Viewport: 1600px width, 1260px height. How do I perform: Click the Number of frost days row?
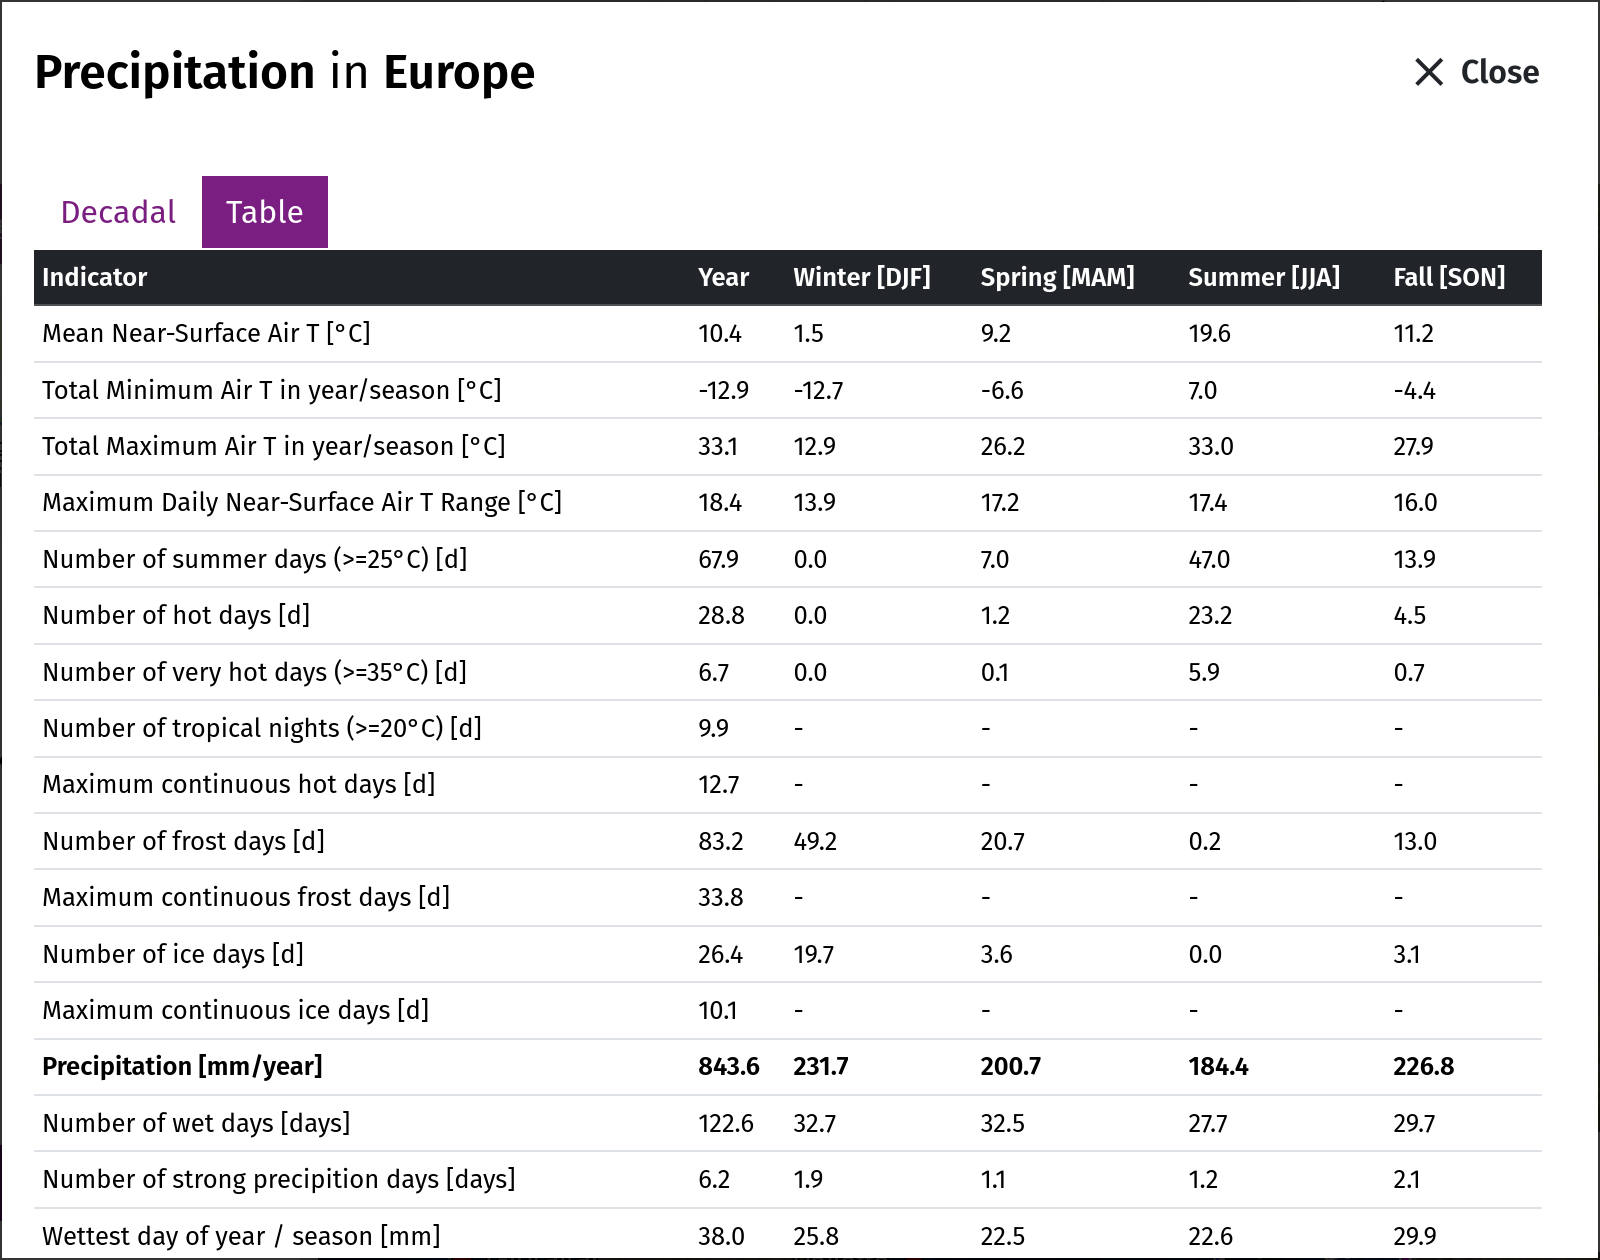788,841
